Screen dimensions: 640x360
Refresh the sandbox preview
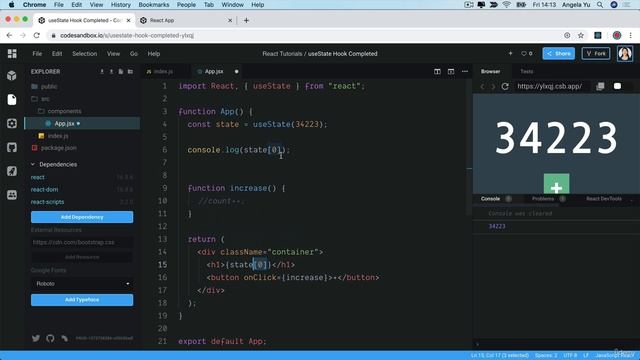(x=505, y=87)
